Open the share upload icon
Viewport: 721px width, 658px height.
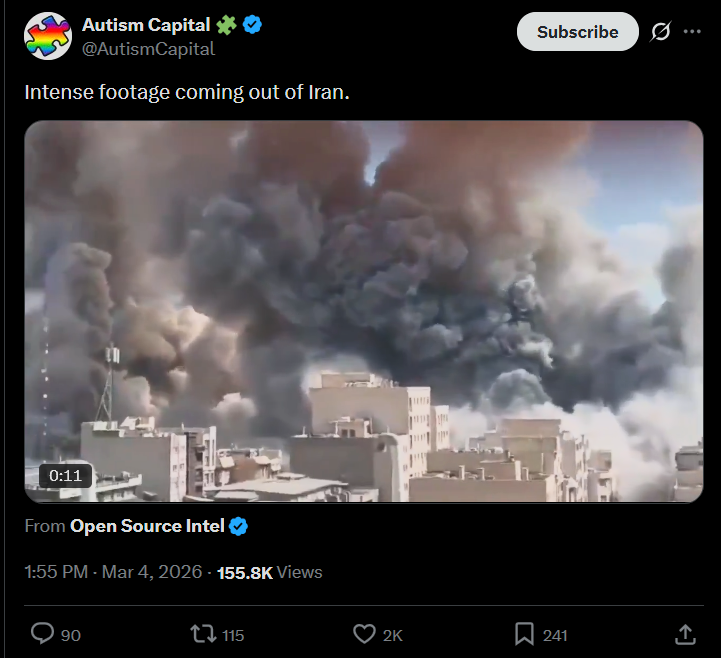685,634
